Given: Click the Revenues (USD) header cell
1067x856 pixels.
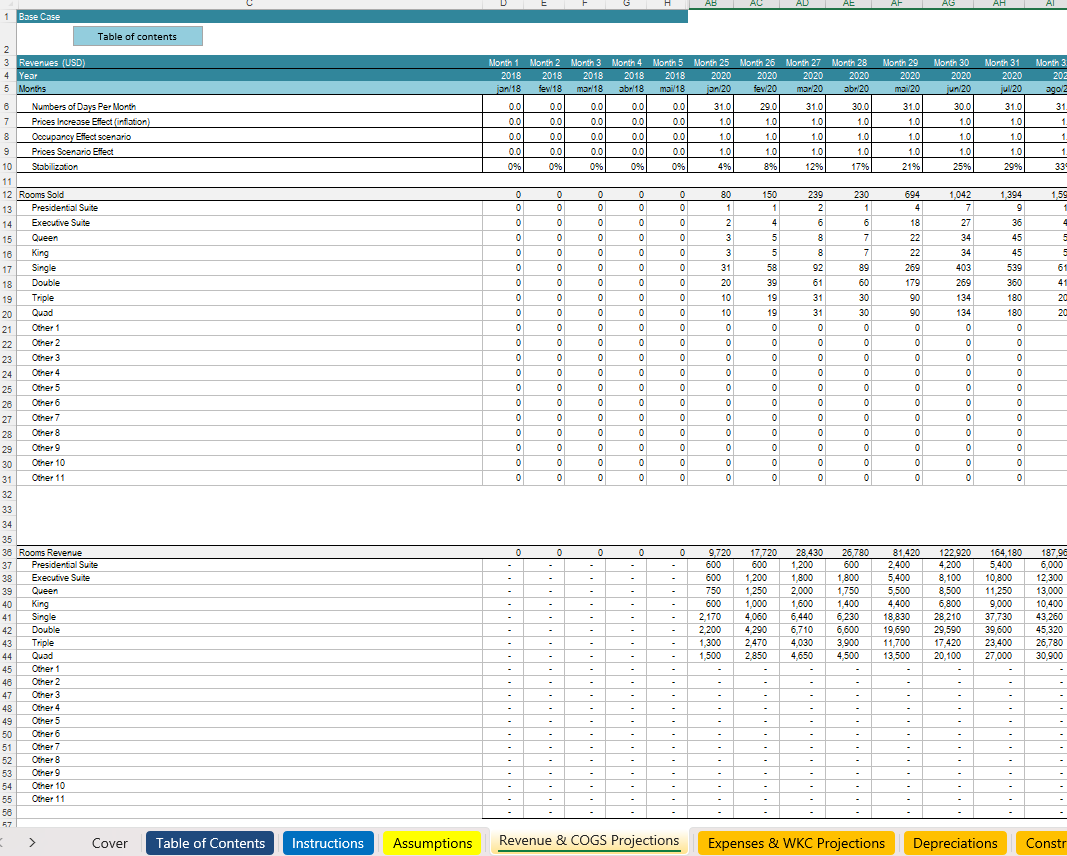Looking at the screenshot, I should click(x=52, y=63).
